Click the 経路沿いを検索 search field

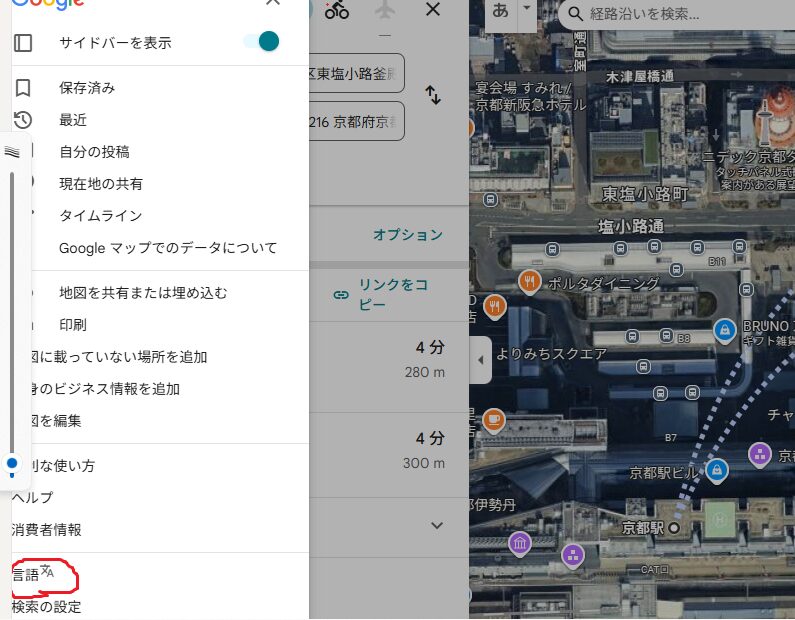679,14
